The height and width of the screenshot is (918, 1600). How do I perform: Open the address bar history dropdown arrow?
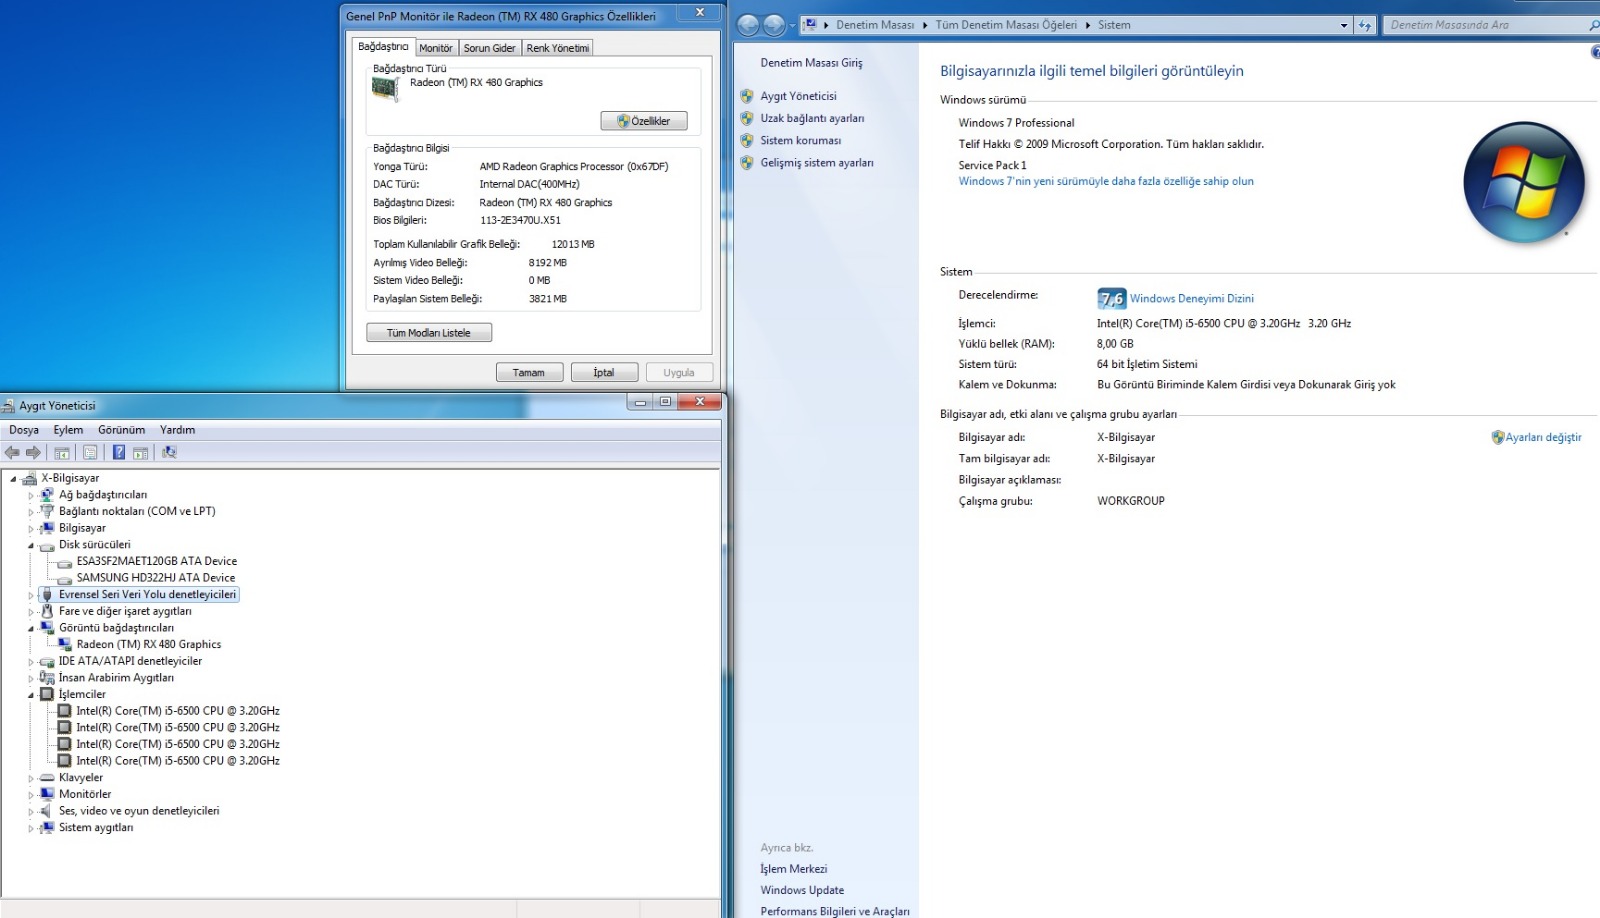(x=1344, y=25)
